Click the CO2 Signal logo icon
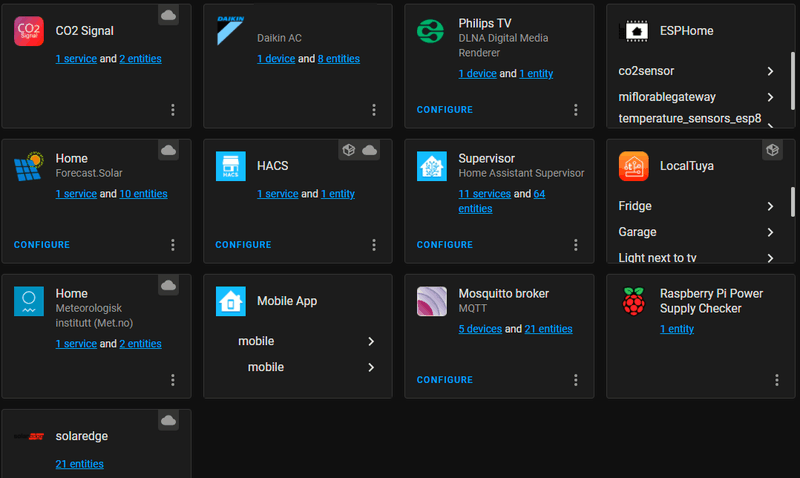Image resolution: width=800 pixels, height=478 pixels. pyautogui.click(x=29, y=31)
